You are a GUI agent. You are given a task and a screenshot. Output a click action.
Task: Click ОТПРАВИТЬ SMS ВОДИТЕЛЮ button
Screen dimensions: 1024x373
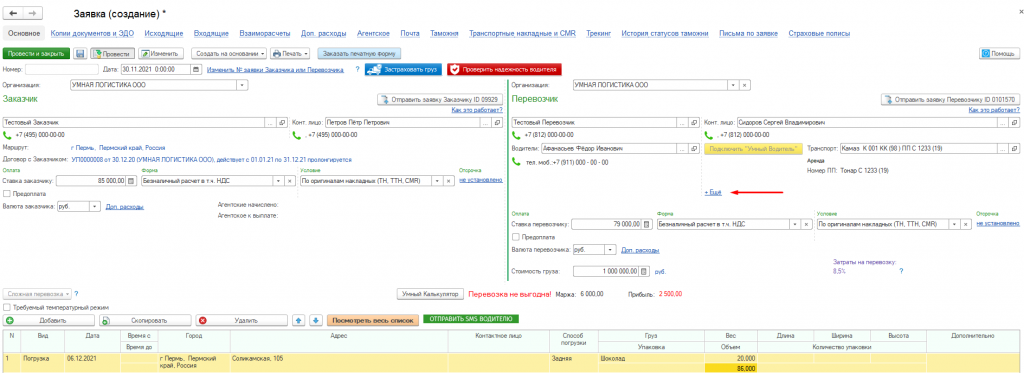(471, 319)
